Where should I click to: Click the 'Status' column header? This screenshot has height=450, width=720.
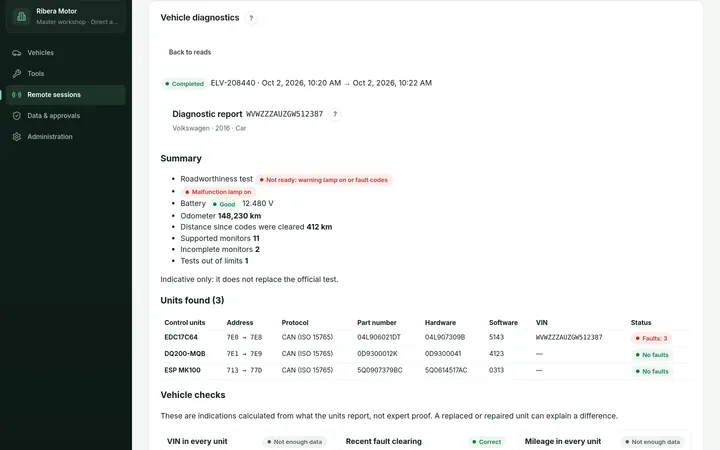click(x=641, y=323)
